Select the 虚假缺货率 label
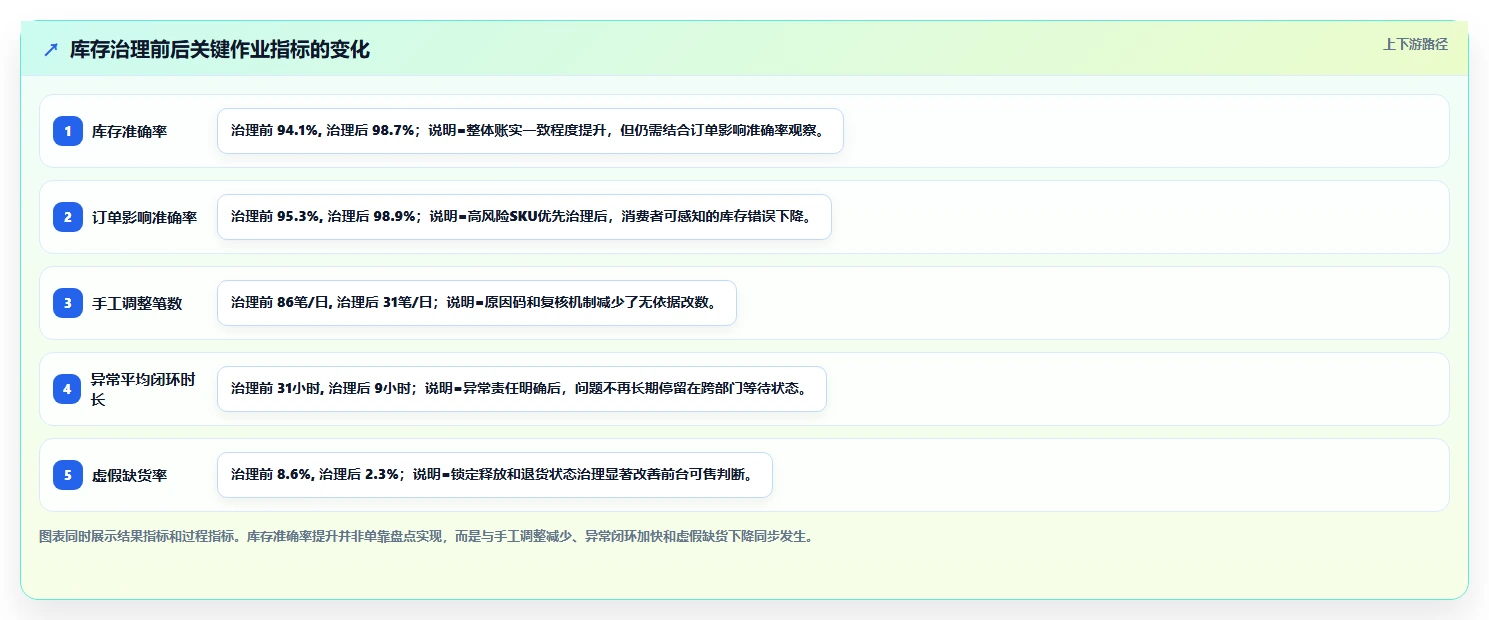The height and width of the screenshot is (620, 1489). coord(129,475)
